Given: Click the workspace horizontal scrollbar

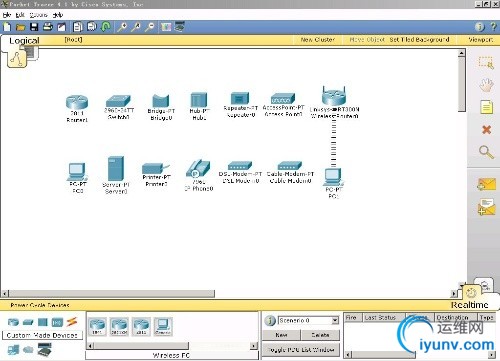Looking at the screenshot, I should tap(112, 294).
